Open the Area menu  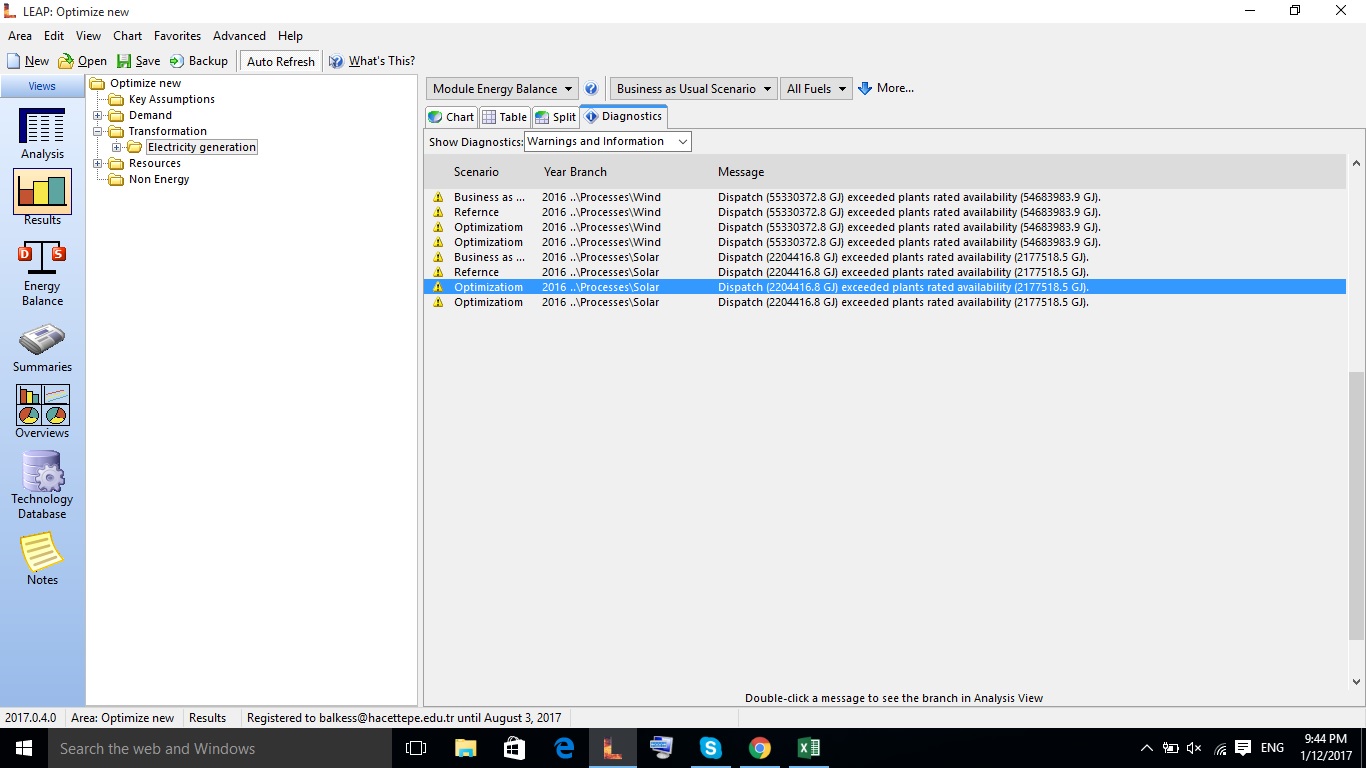(x=20, y=36)
